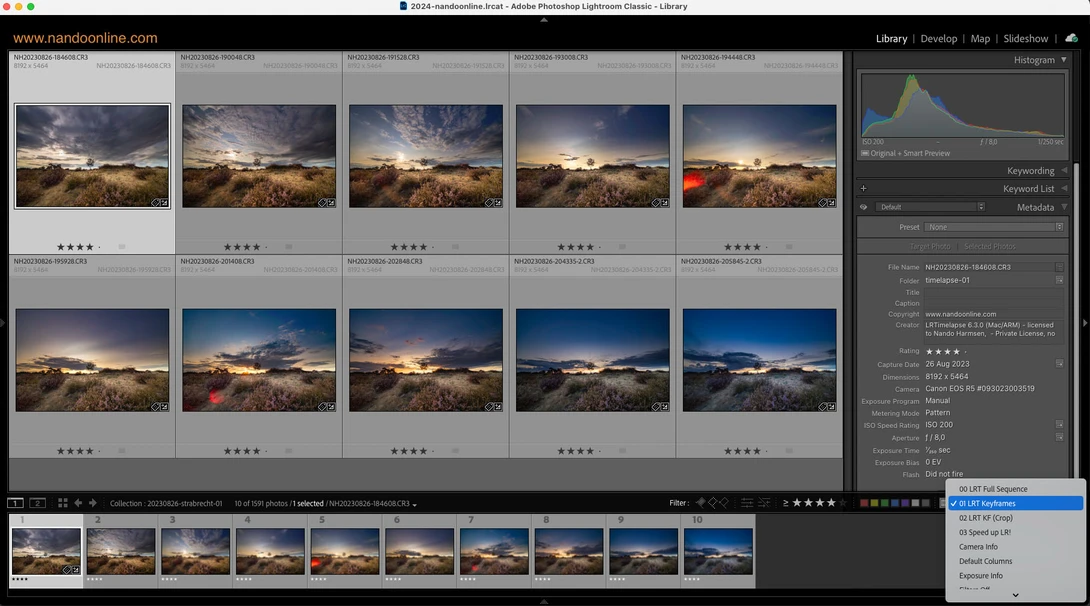The width and height of the screenshot is (1090, 606).
Task: Hide top module panel with arrow
Action: [544, 20]
